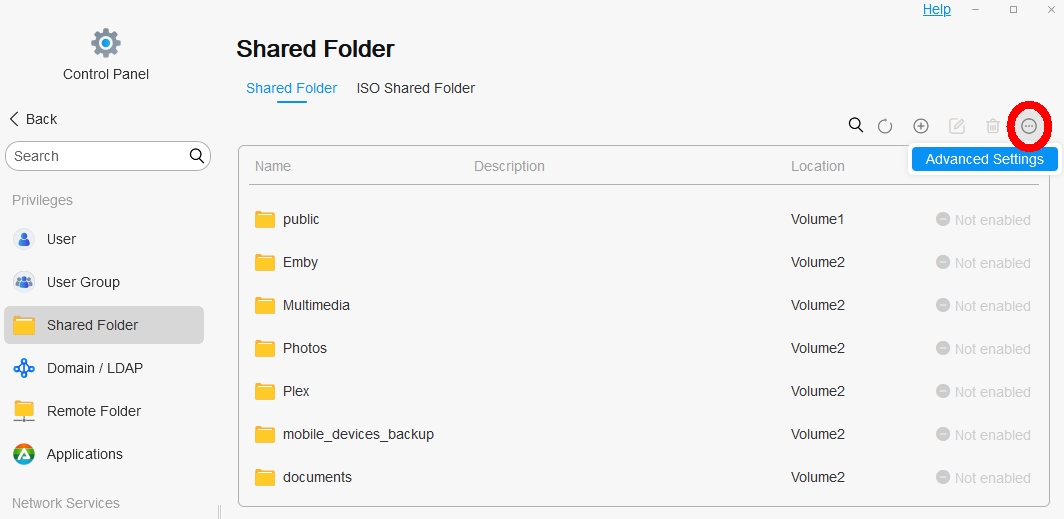1064x519 pixels.
Task: Click the delete trash icon
Action: pos(992,126)
